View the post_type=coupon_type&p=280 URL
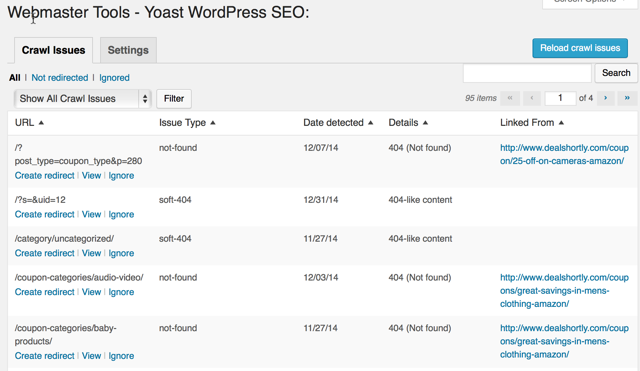Image resolution: width=640 pixels, height=371 pixels. [x=91, y=176]
